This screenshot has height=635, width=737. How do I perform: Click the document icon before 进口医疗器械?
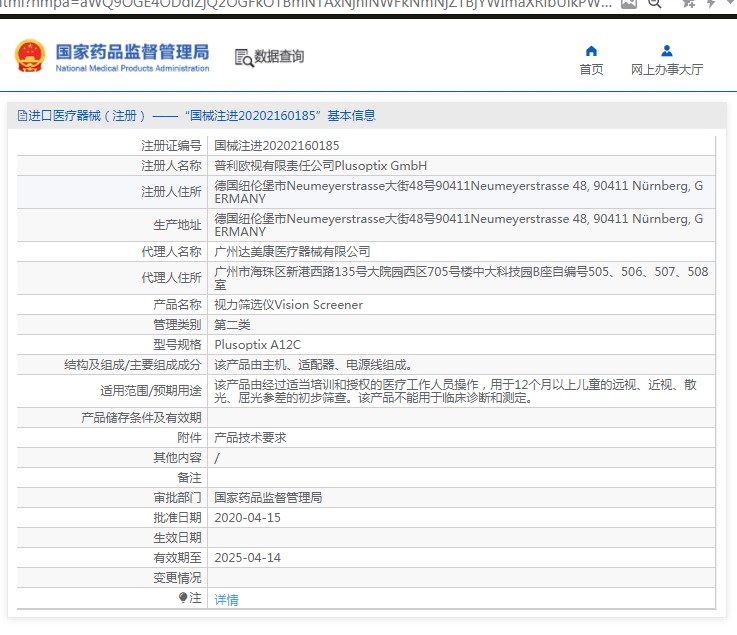click(22, 116)
